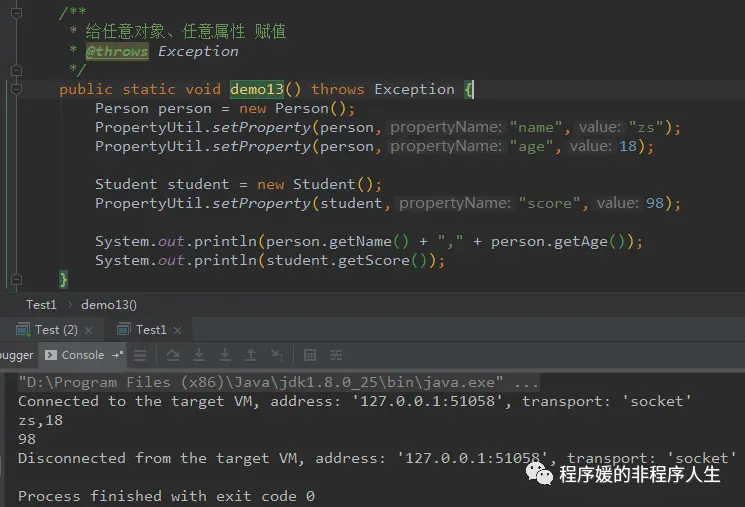745x507 pixels.
Task: Click the "zs" string literal
Action: 647,127
